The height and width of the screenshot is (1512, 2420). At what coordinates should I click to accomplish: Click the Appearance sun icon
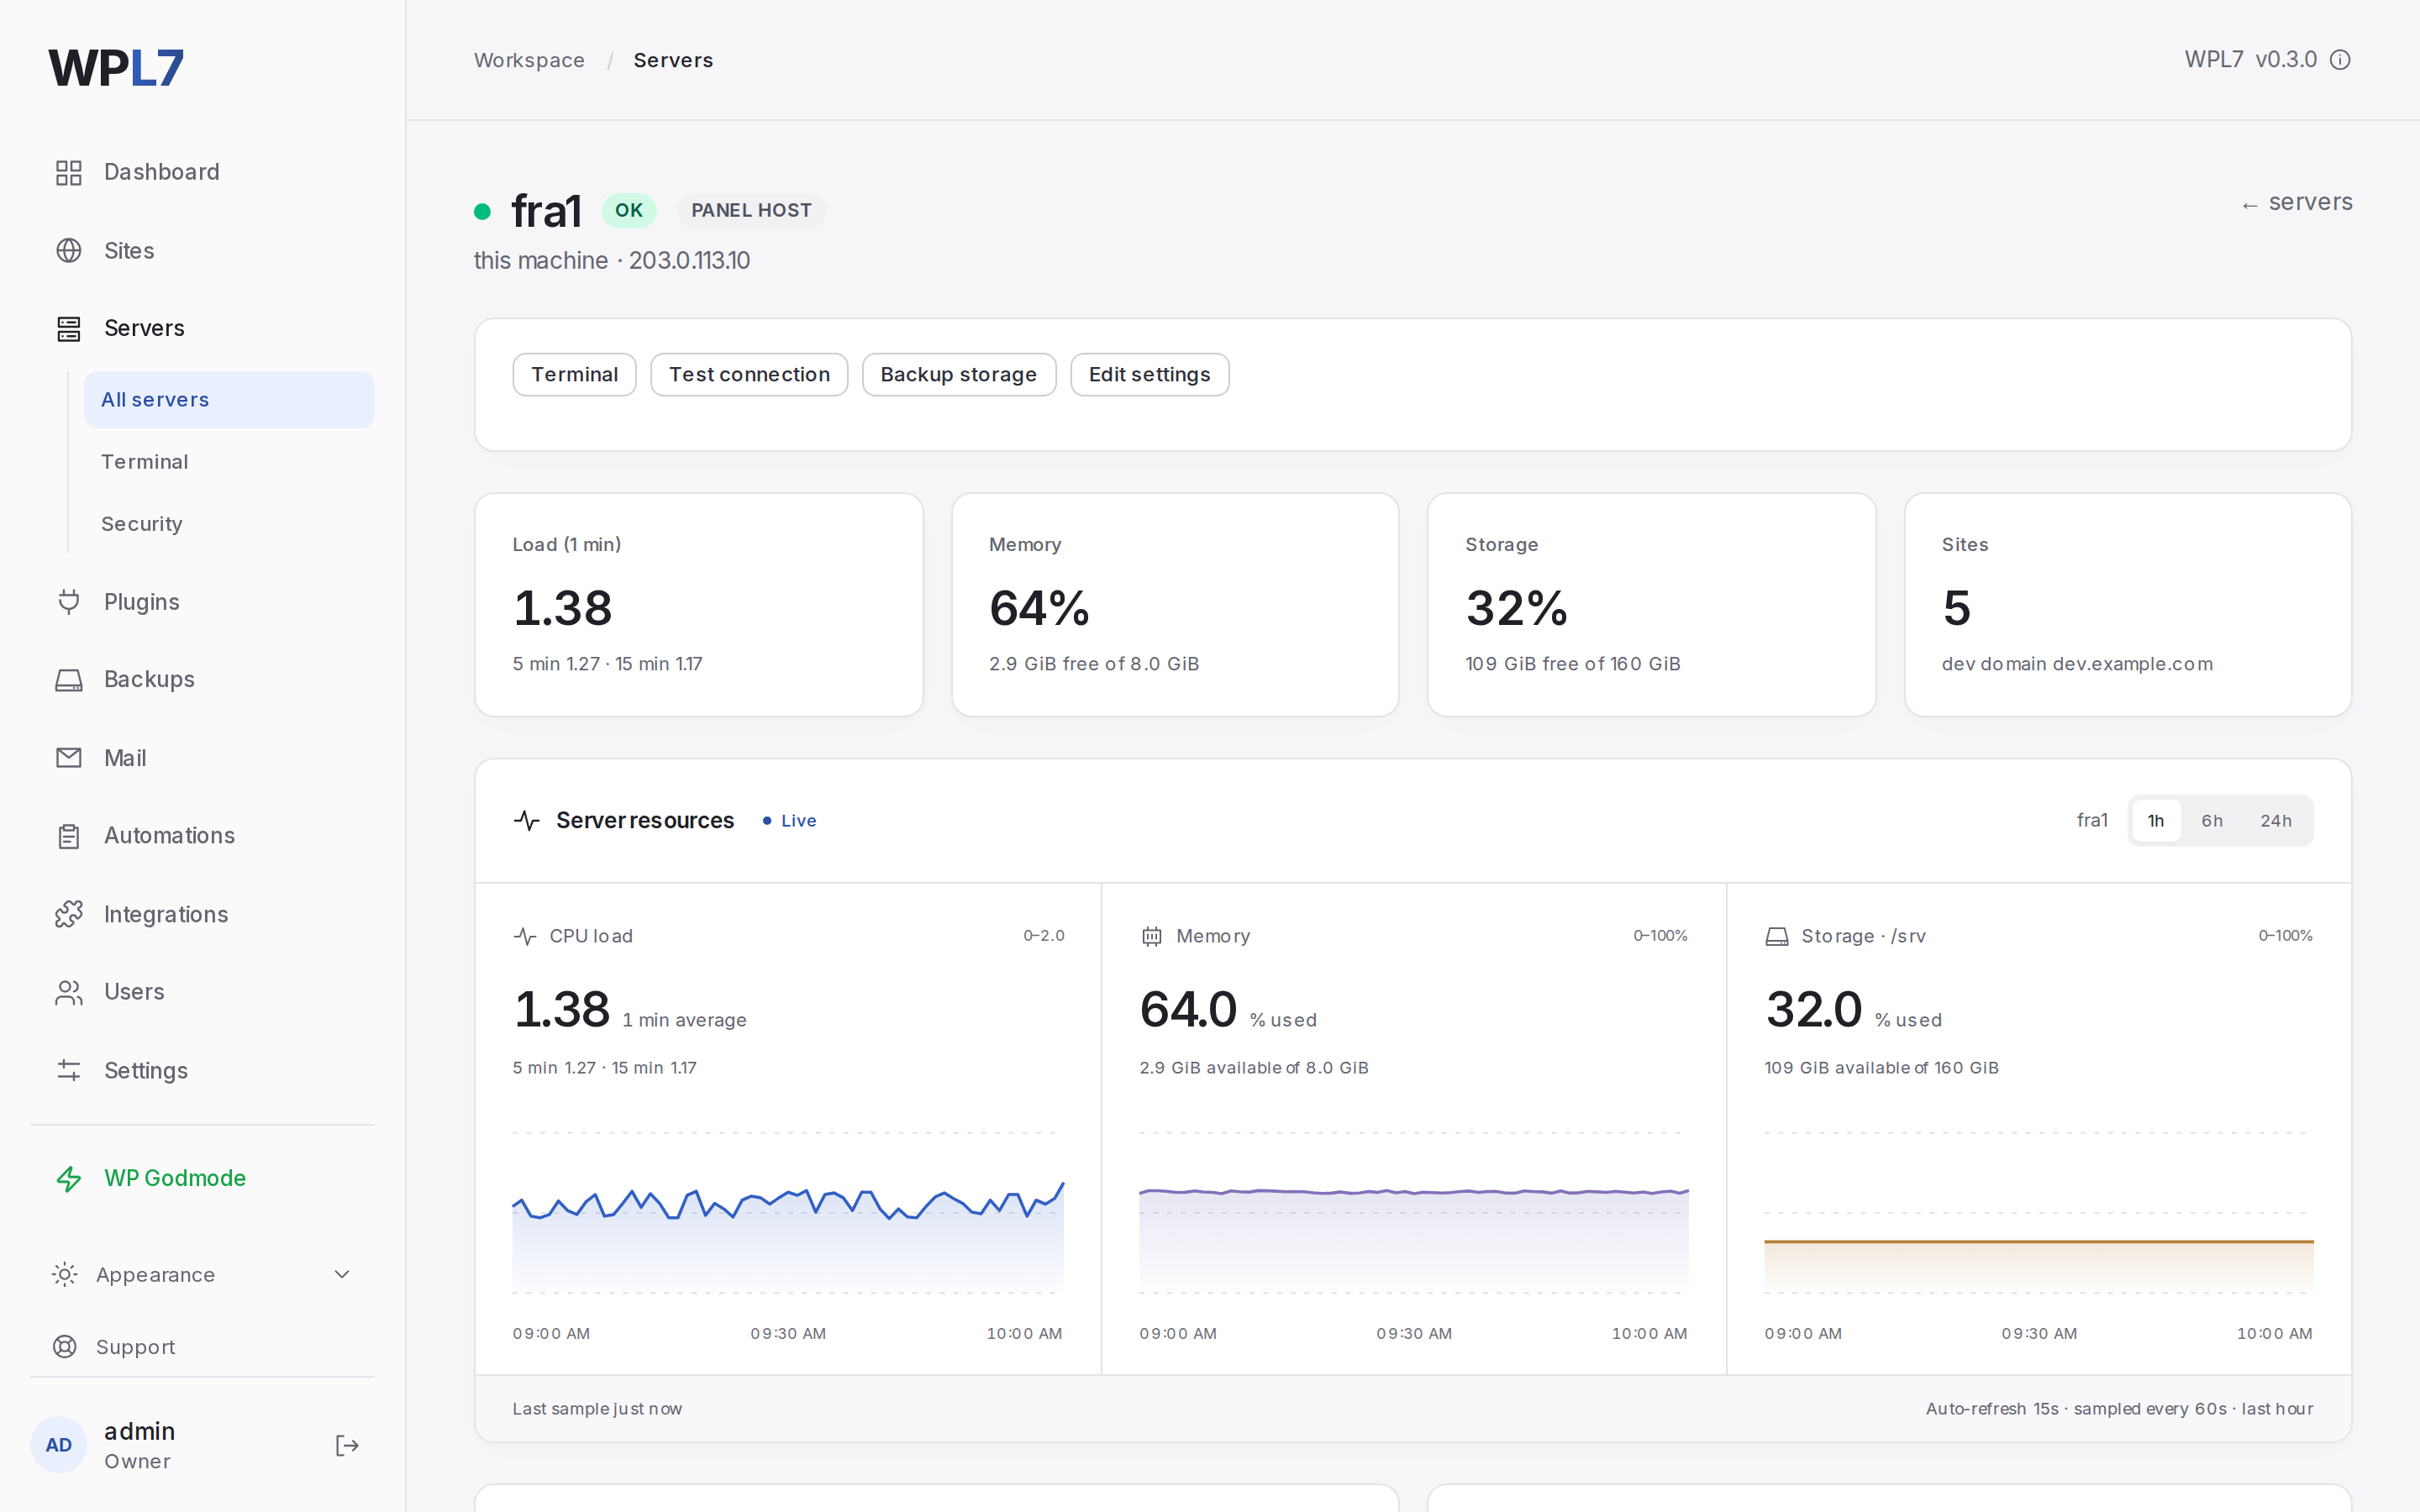pyautogui.click(x=65, y=1274)
